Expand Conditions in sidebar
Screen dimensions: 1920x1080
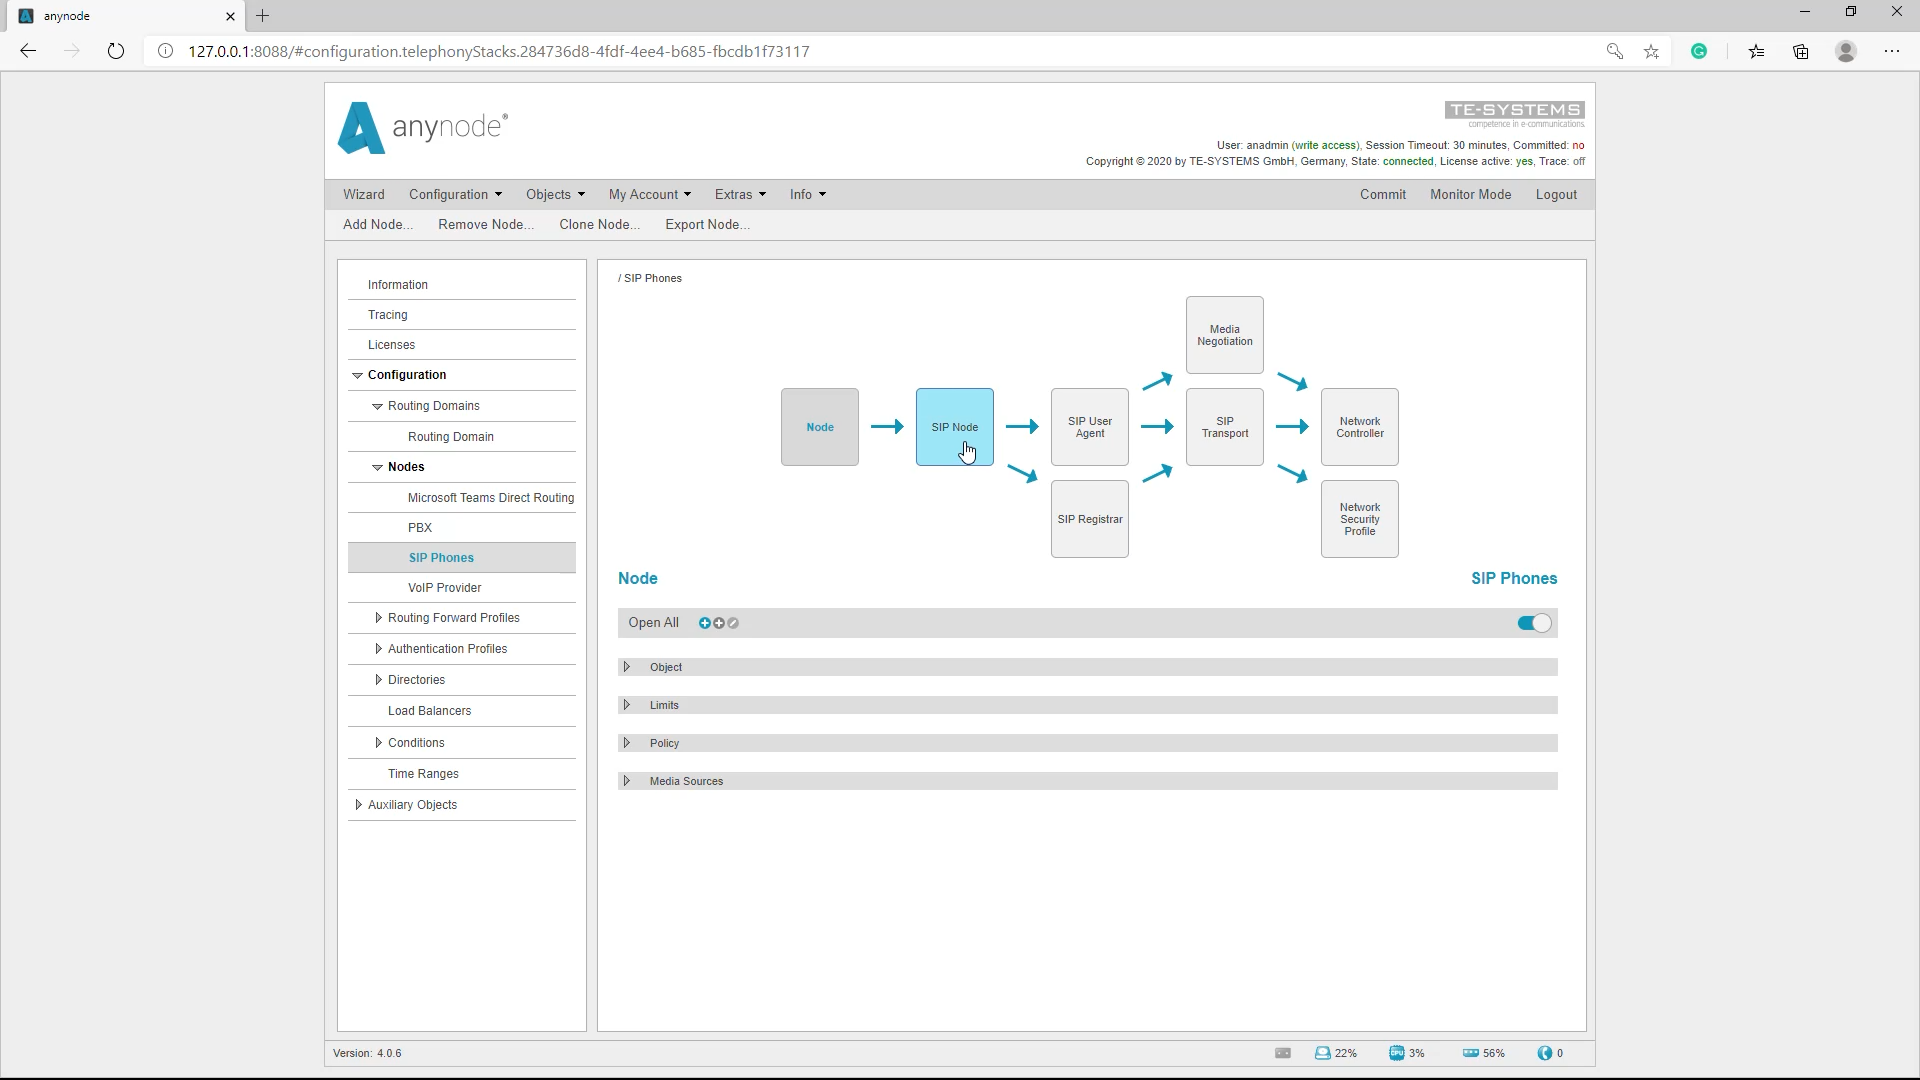point(378,743)
